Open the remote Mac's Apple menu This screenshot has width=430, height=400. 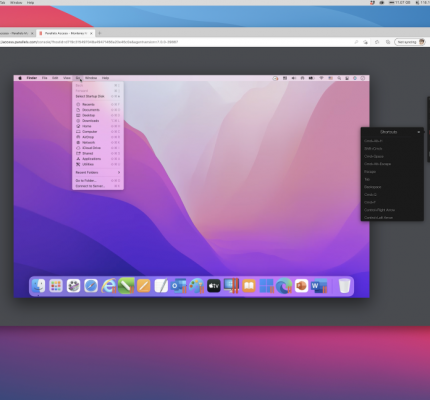click(20, 78)
